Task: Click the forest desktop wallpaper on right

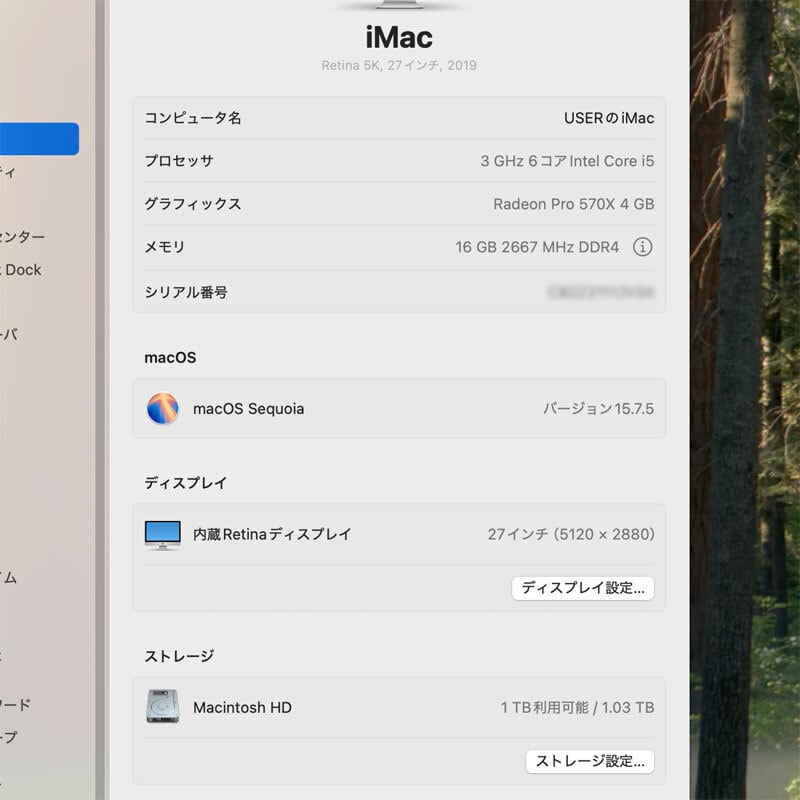Action: [x=745, y=400]
